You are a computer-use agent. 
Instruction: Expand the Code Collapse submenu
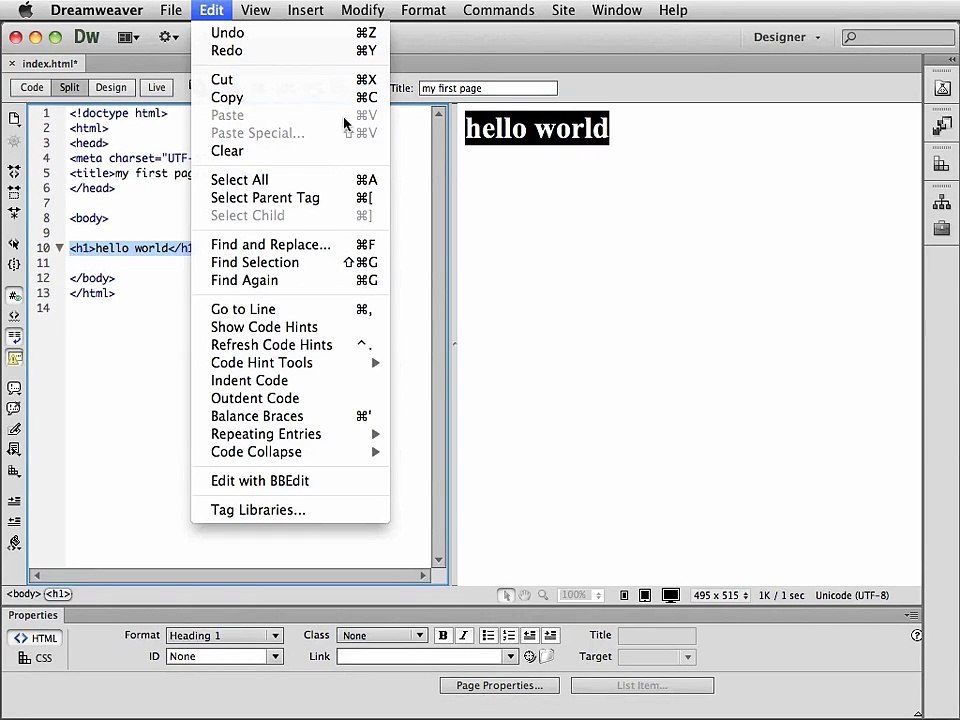click(x=290, y=452)
